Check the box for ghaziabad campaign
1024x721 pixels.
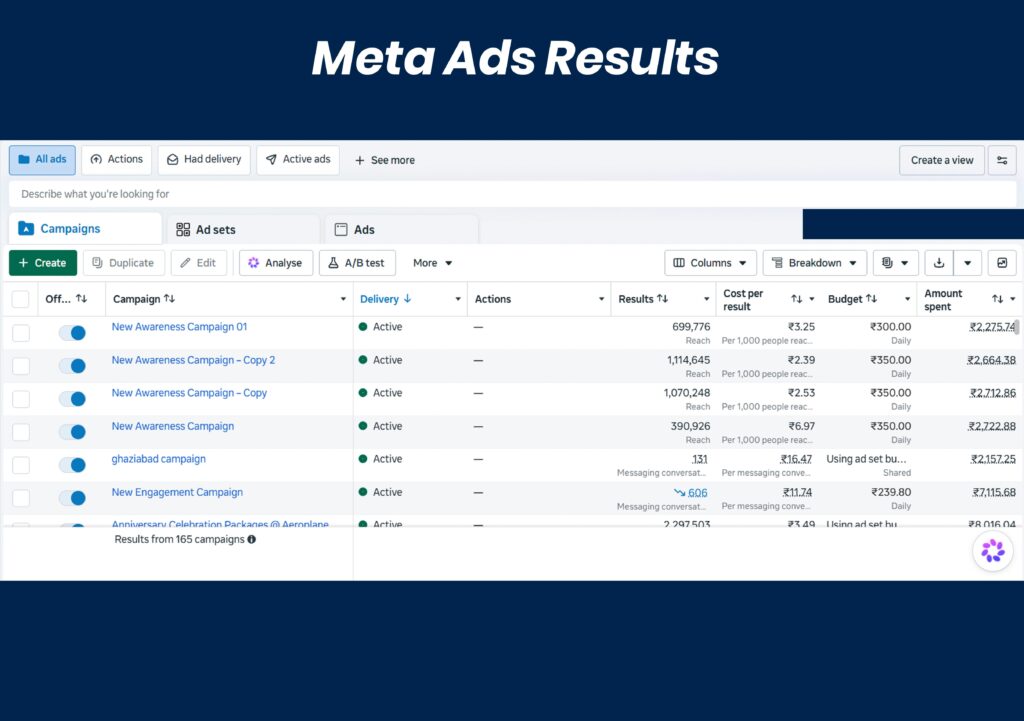click(x=21, y=465)
